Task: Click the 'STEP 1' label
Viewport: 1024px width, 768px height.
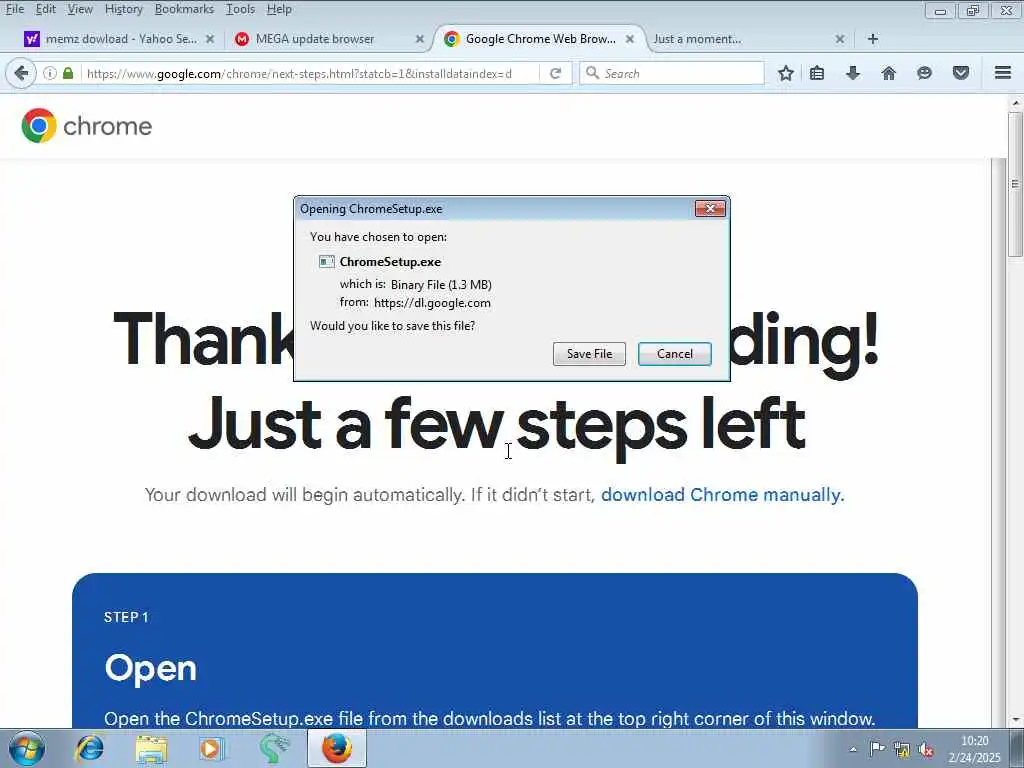Action: [126, 617]
